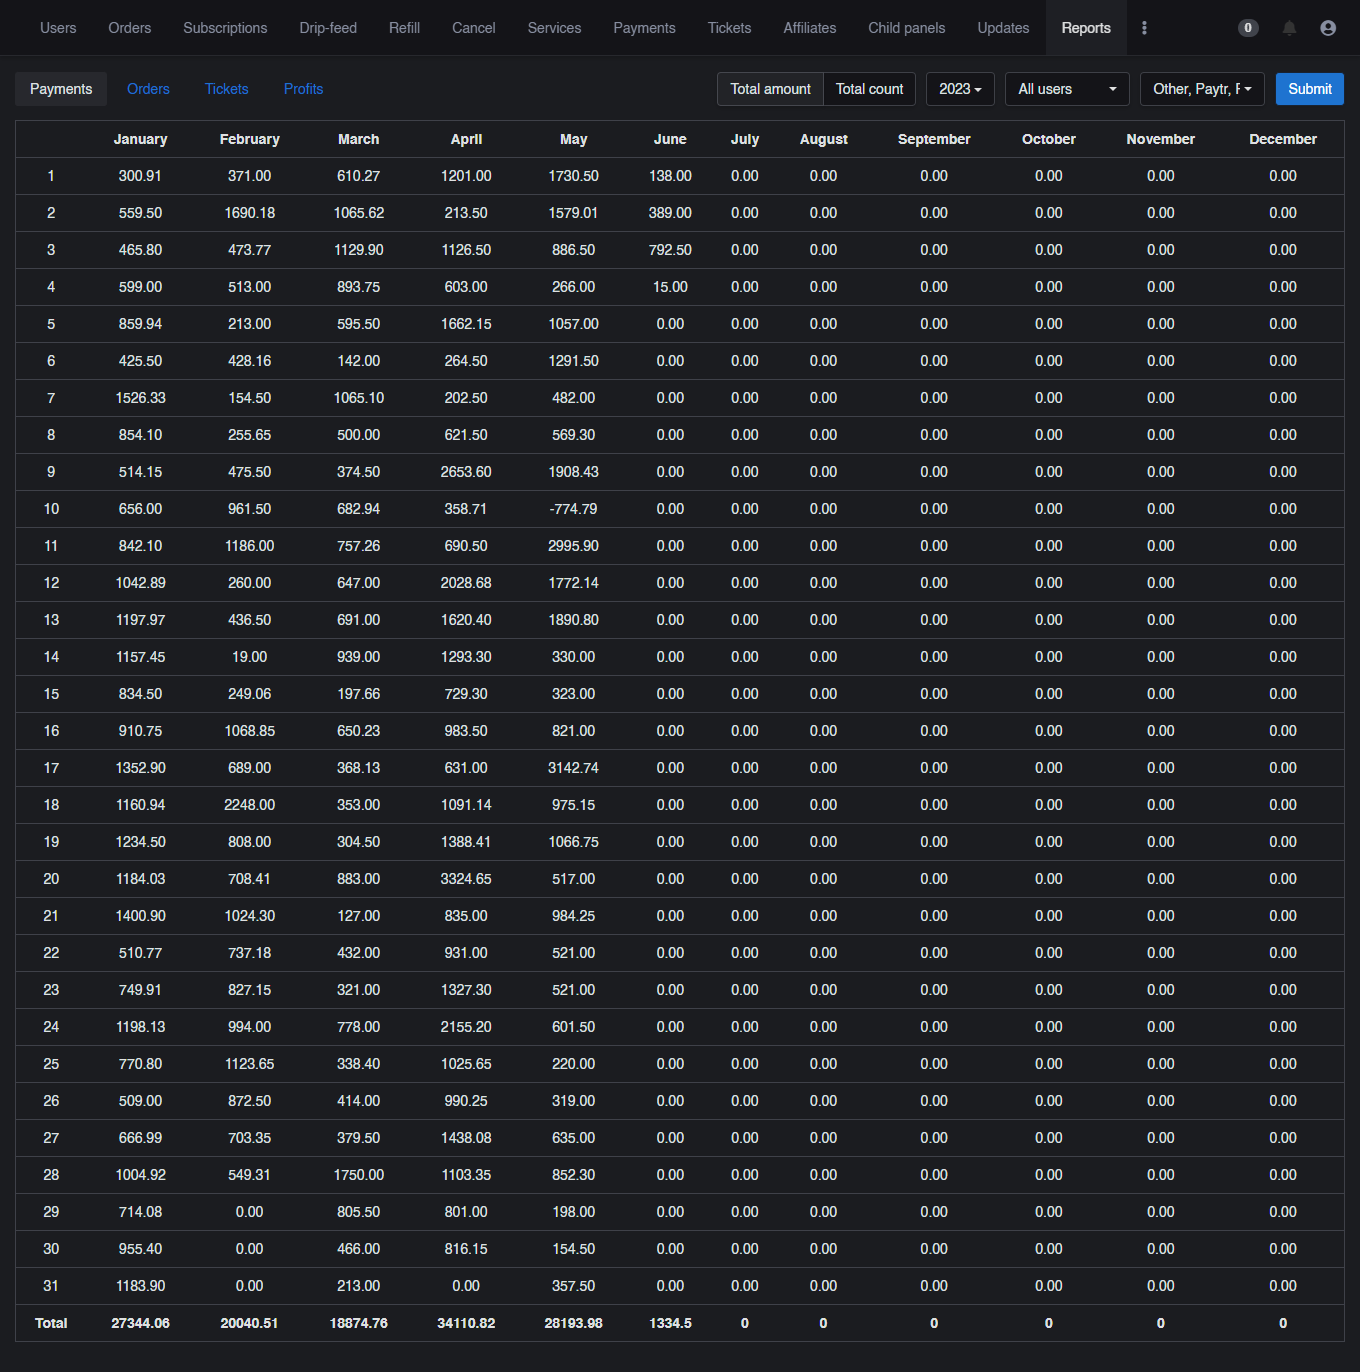The height and width of the screenshot is (1372, 1360).
Task: Select the Reports navigation item
Action: [x=1086, y=28]
